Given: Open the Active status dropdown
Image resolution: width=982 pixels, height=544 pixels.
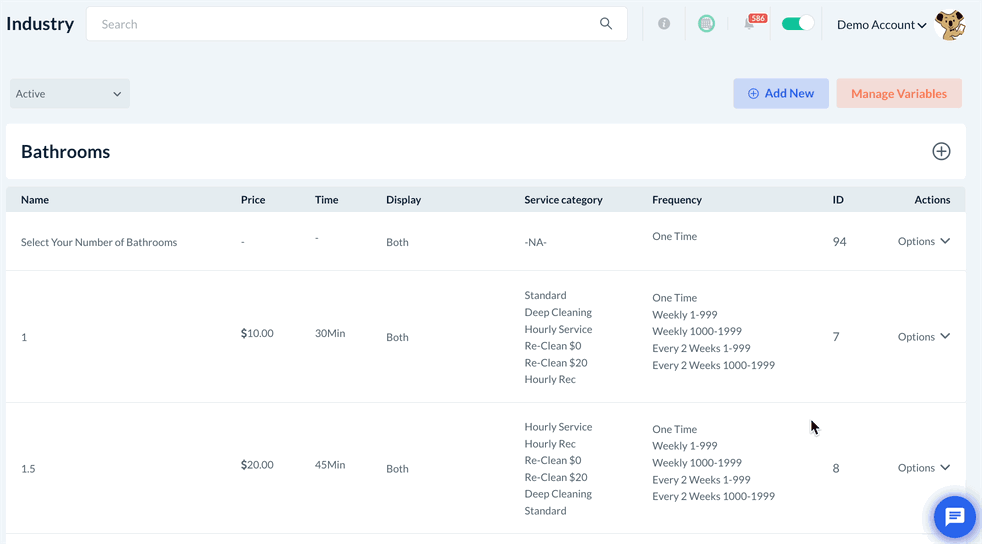Looking at the screenshot, I should [x=70, y=94].
